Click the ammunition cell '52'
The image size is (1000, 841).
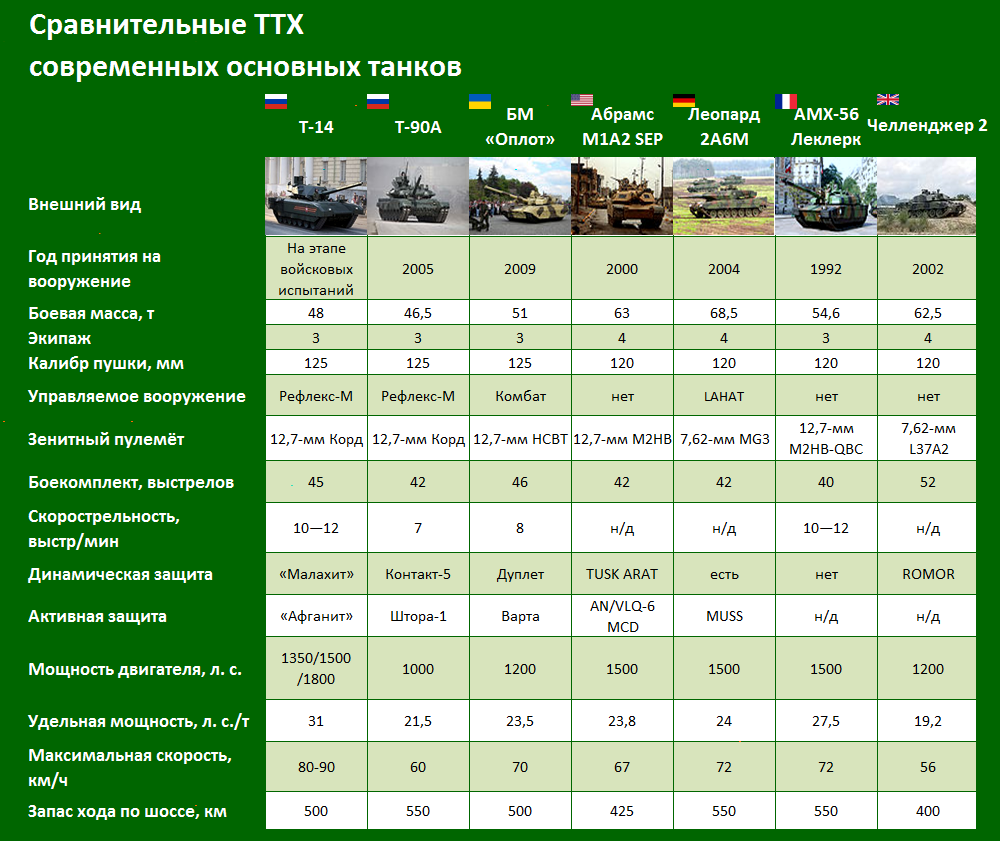coord(927,482)
